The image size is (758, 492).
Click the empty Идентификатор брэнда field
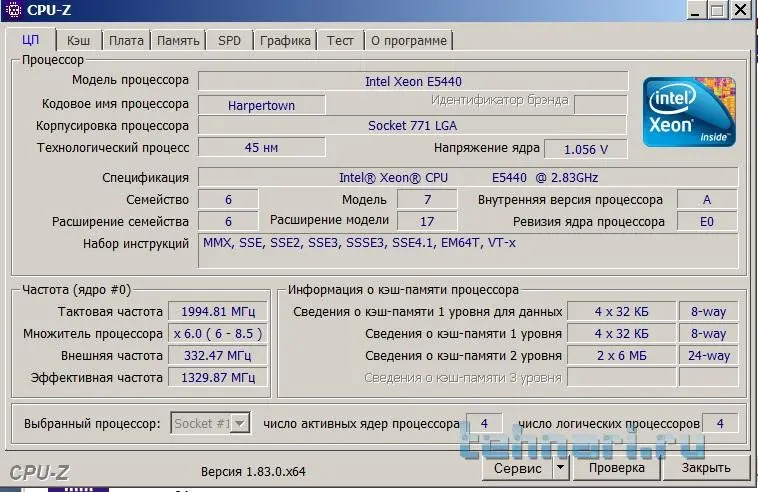pos(601,104)
